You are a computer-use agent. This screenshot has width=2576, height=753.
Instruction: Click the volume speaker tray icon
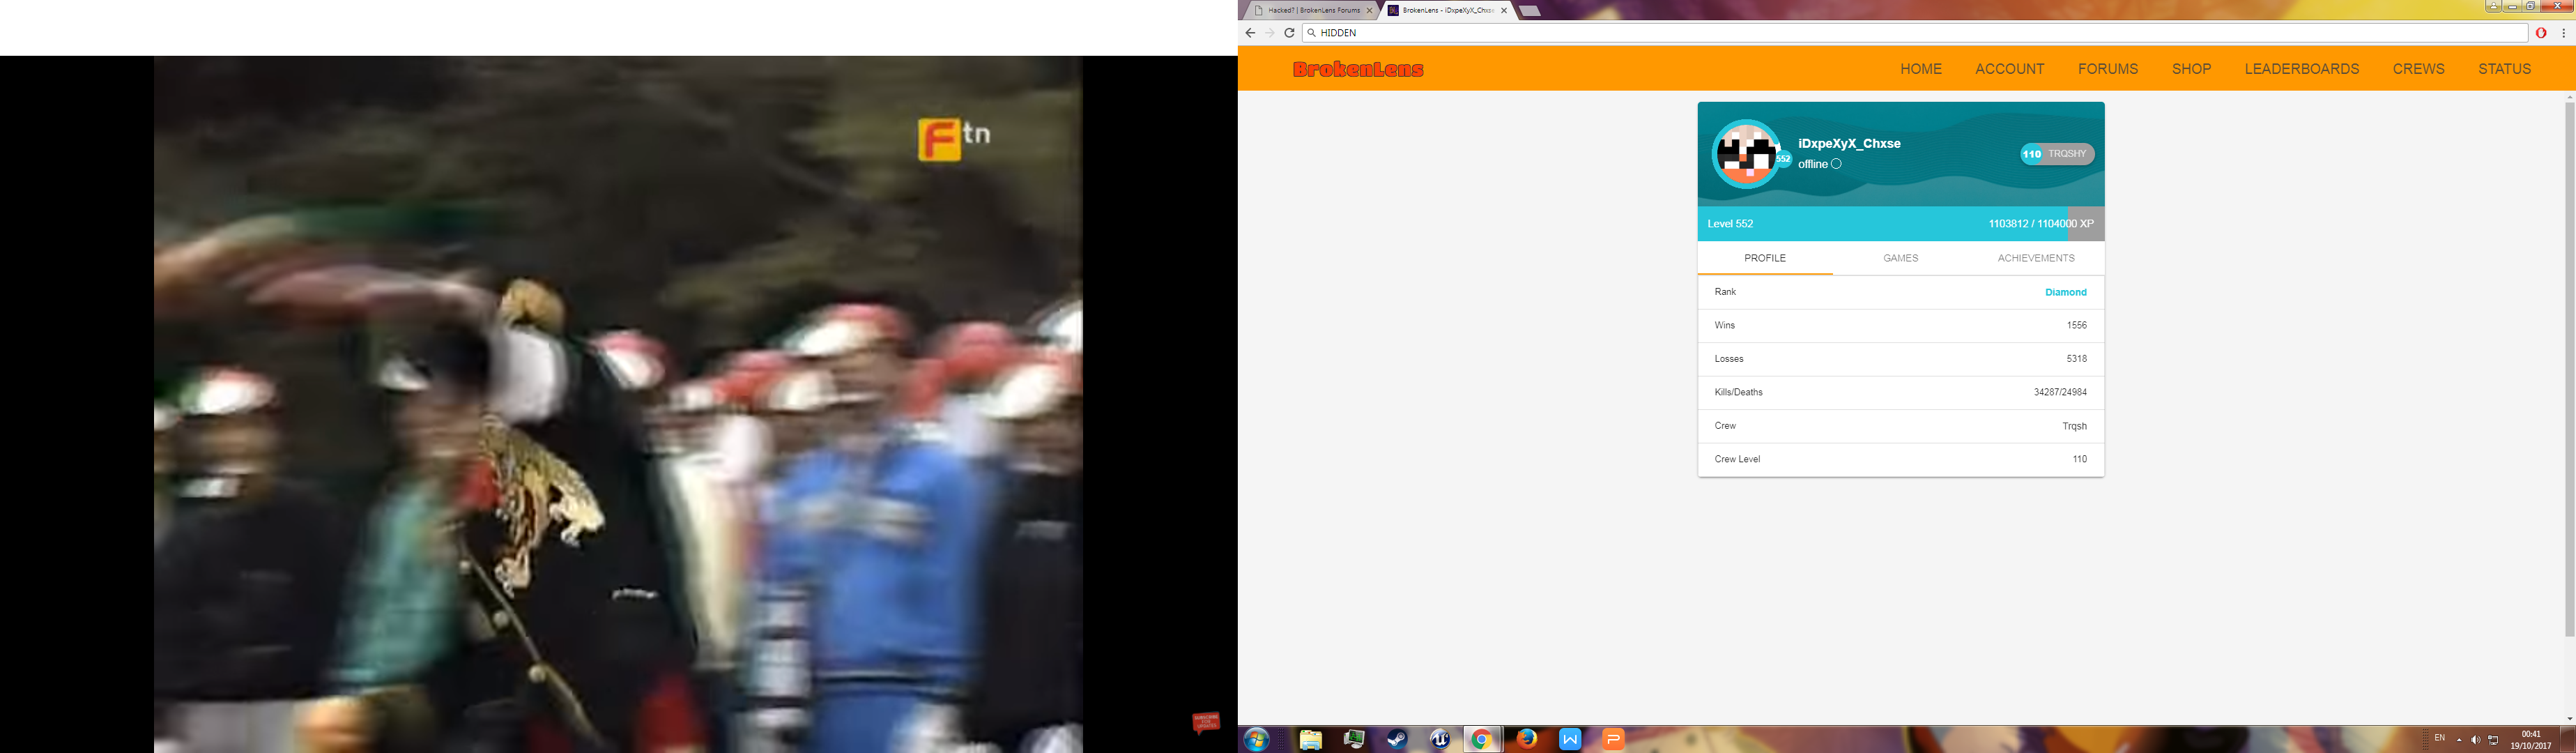click(2476, 740)
